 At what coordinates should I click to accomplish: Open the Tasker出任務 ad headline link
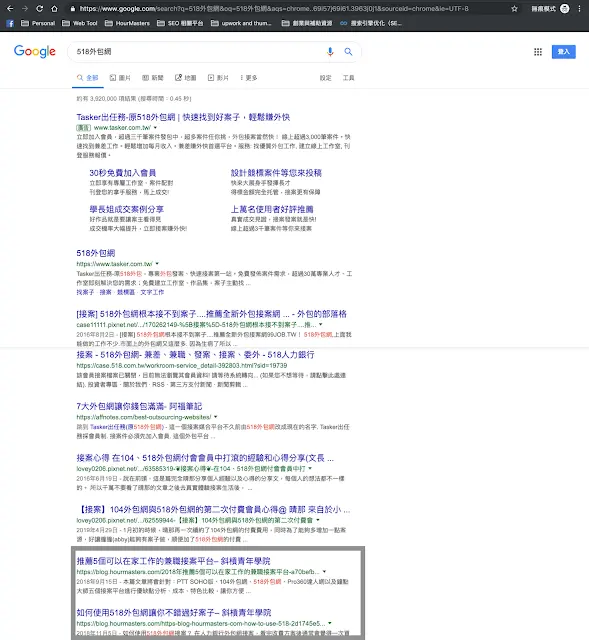(183, 117)
